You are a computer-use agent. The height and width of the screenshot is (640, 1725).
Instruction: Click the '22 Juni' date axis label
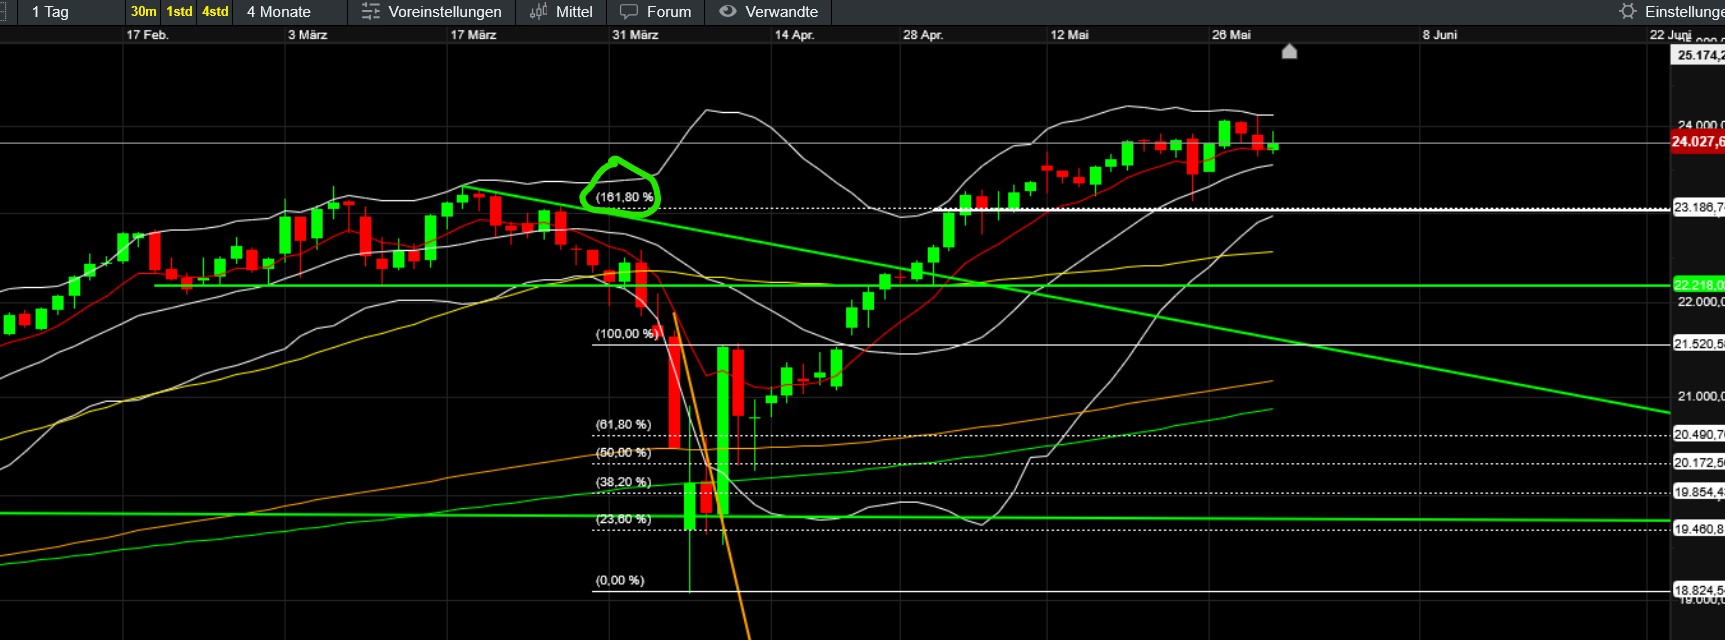coord(1670,35)
